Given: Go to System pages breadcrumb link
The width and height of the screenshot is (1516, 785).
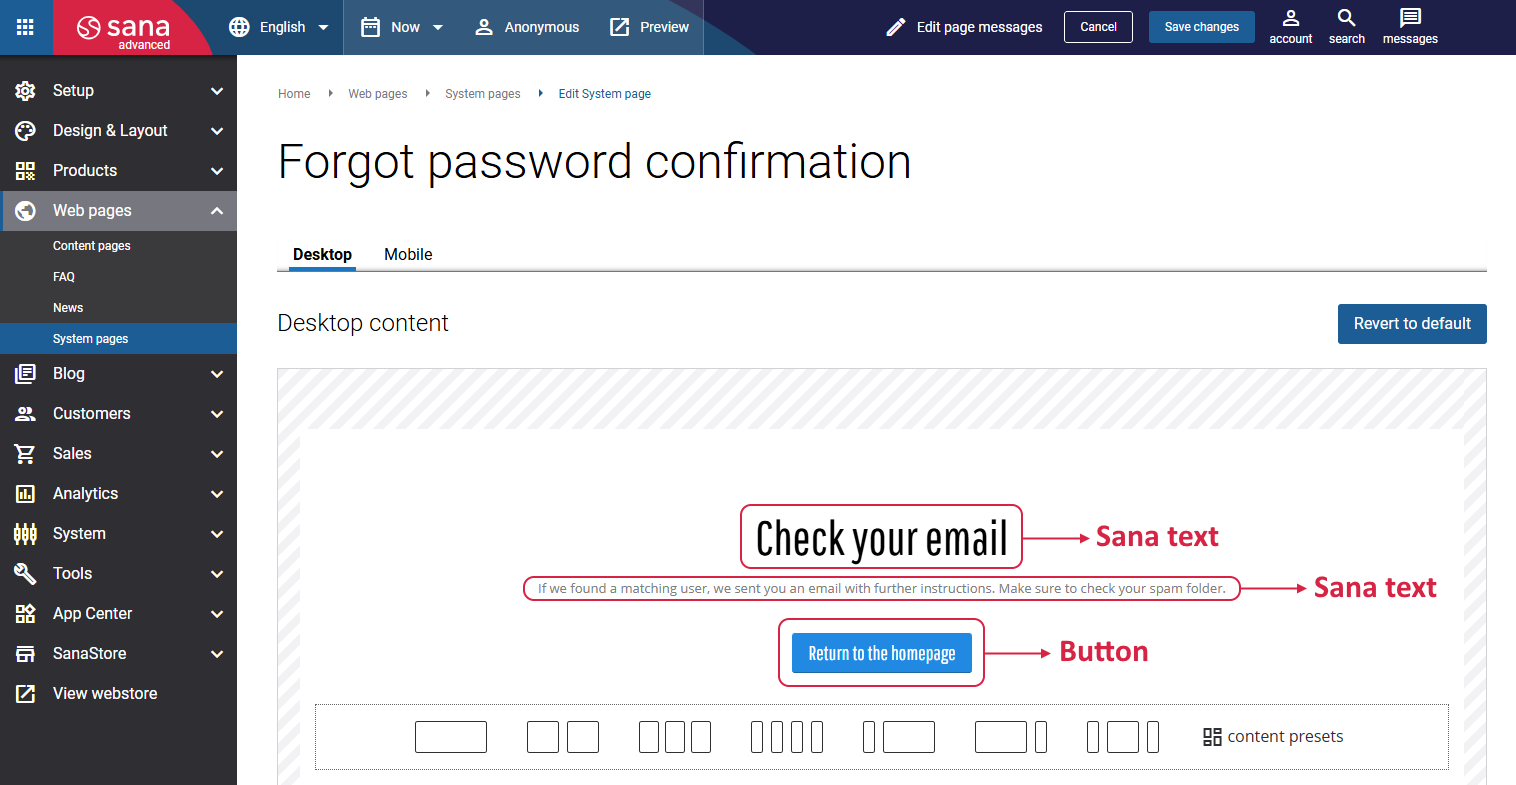Looking at the screenshot, I should (483, 94).
